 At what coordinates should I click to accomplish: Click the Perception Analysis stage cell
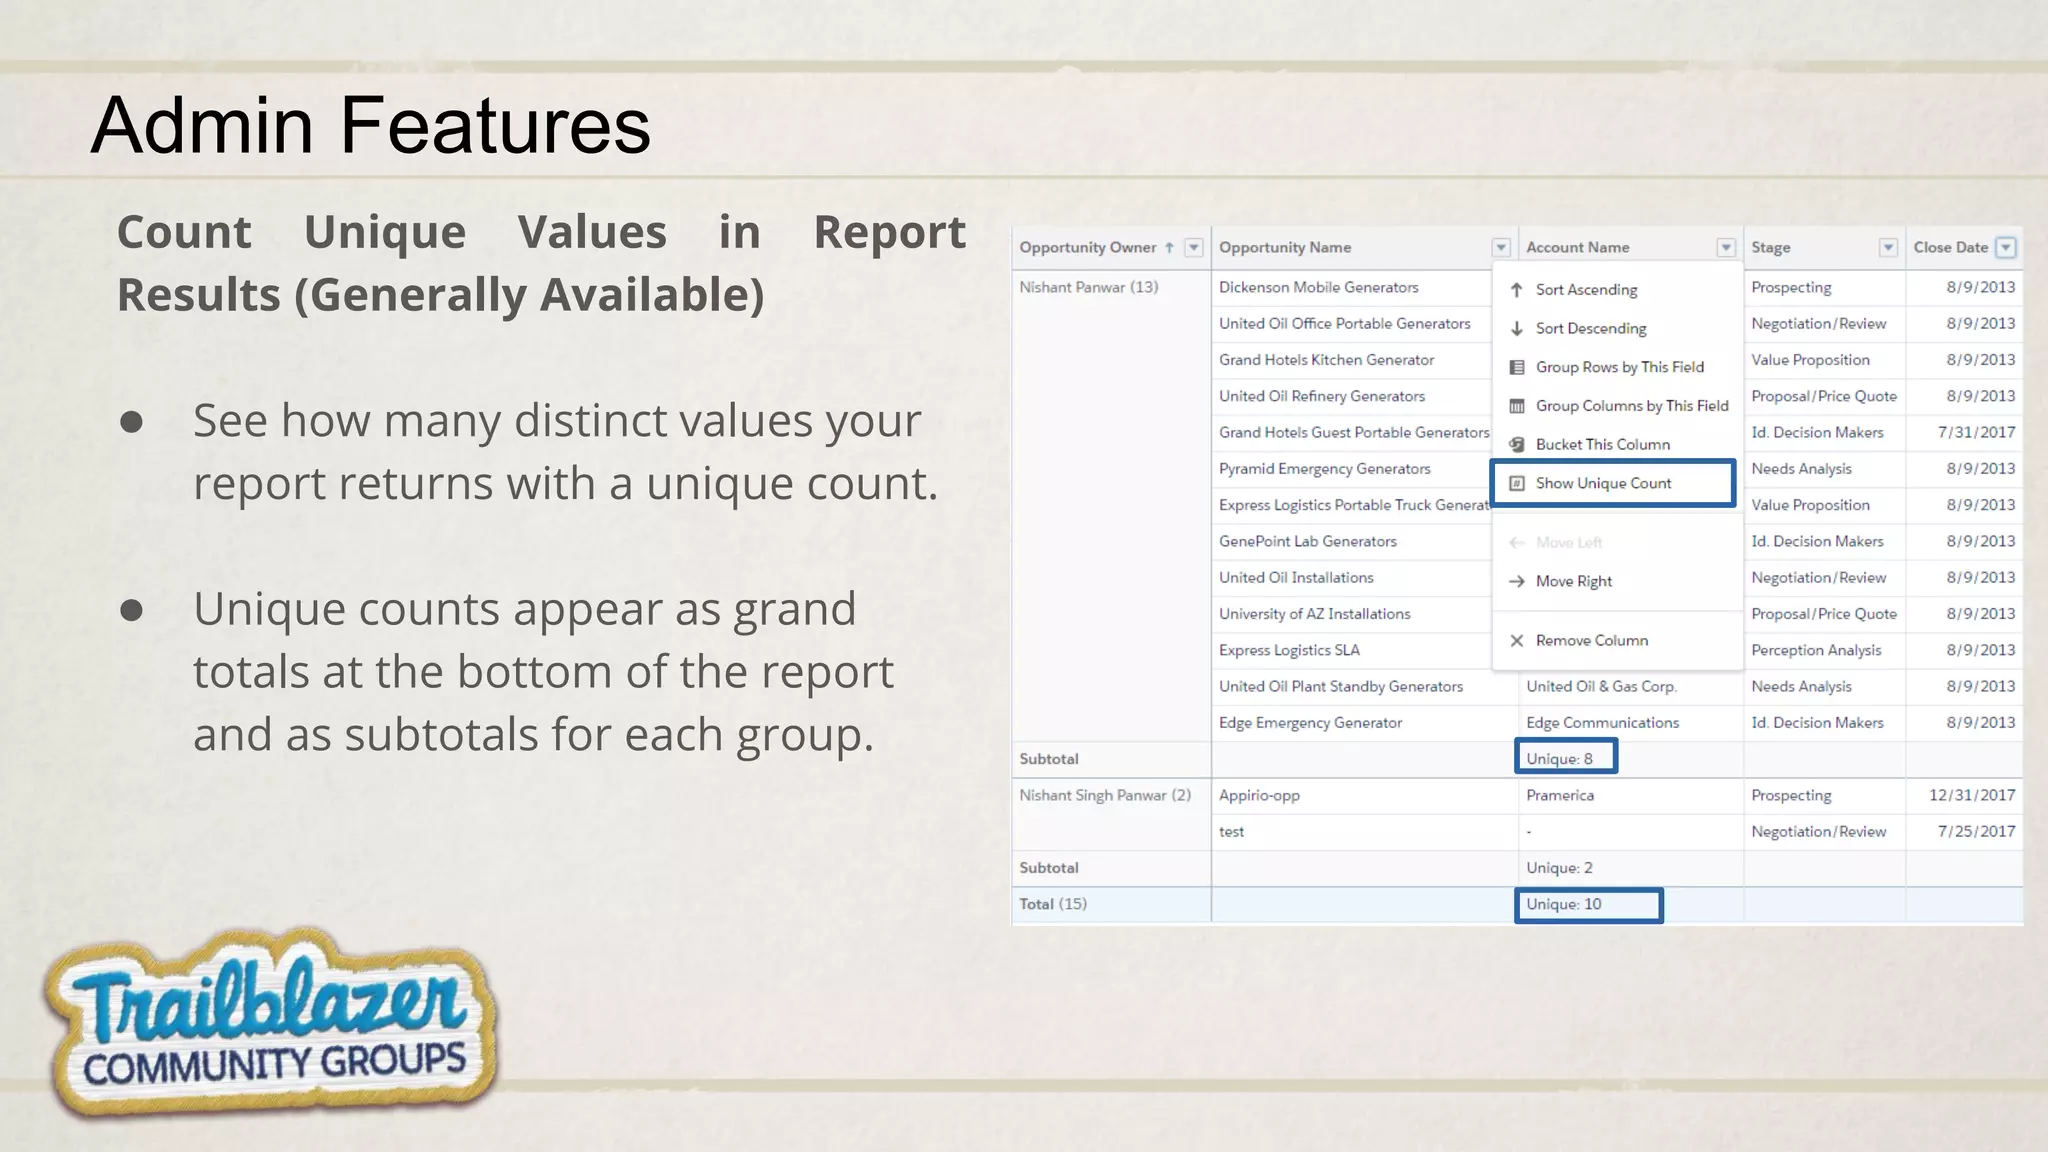[x=1816, y=650]
